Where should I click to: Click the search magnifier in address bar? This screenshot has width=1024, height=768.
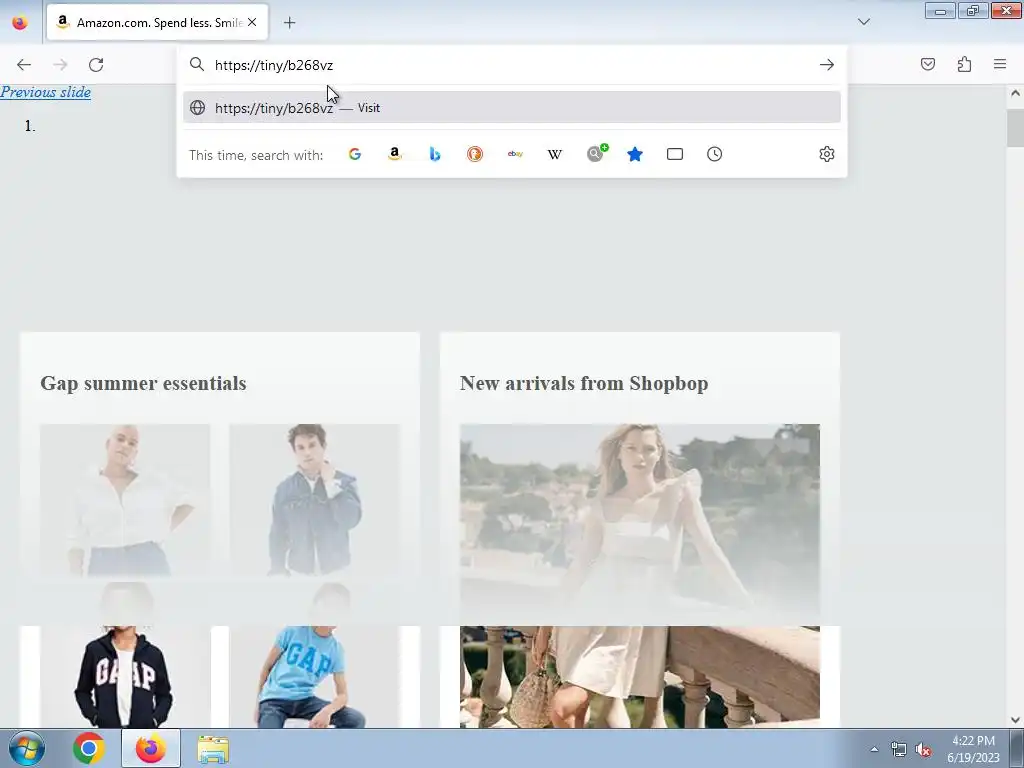tap(197, 64)
